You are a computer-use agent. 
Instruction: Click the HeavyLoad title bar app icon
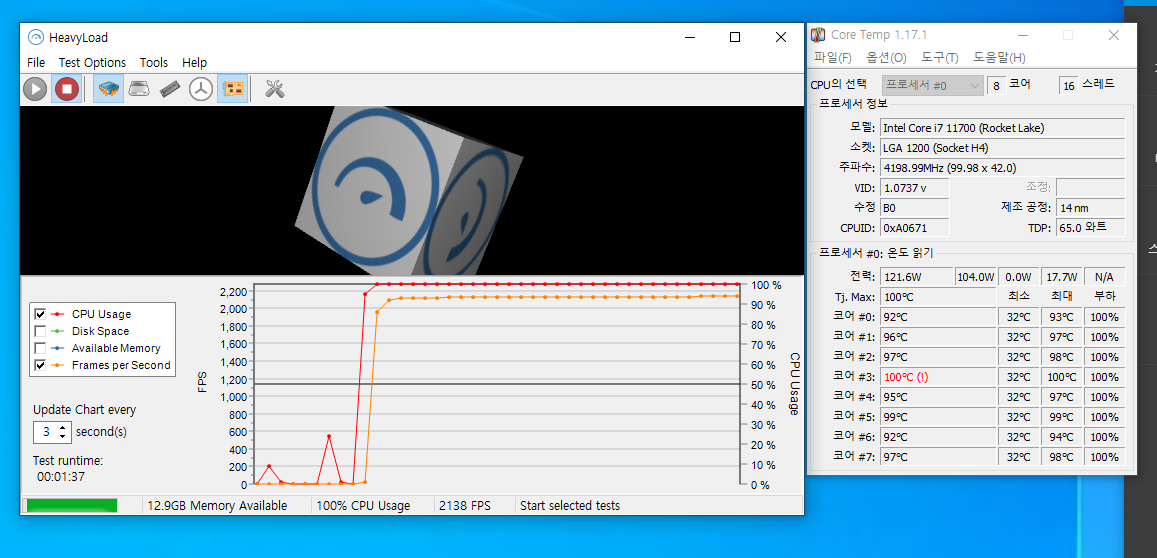pyautogui.click(x=35, y=38)
